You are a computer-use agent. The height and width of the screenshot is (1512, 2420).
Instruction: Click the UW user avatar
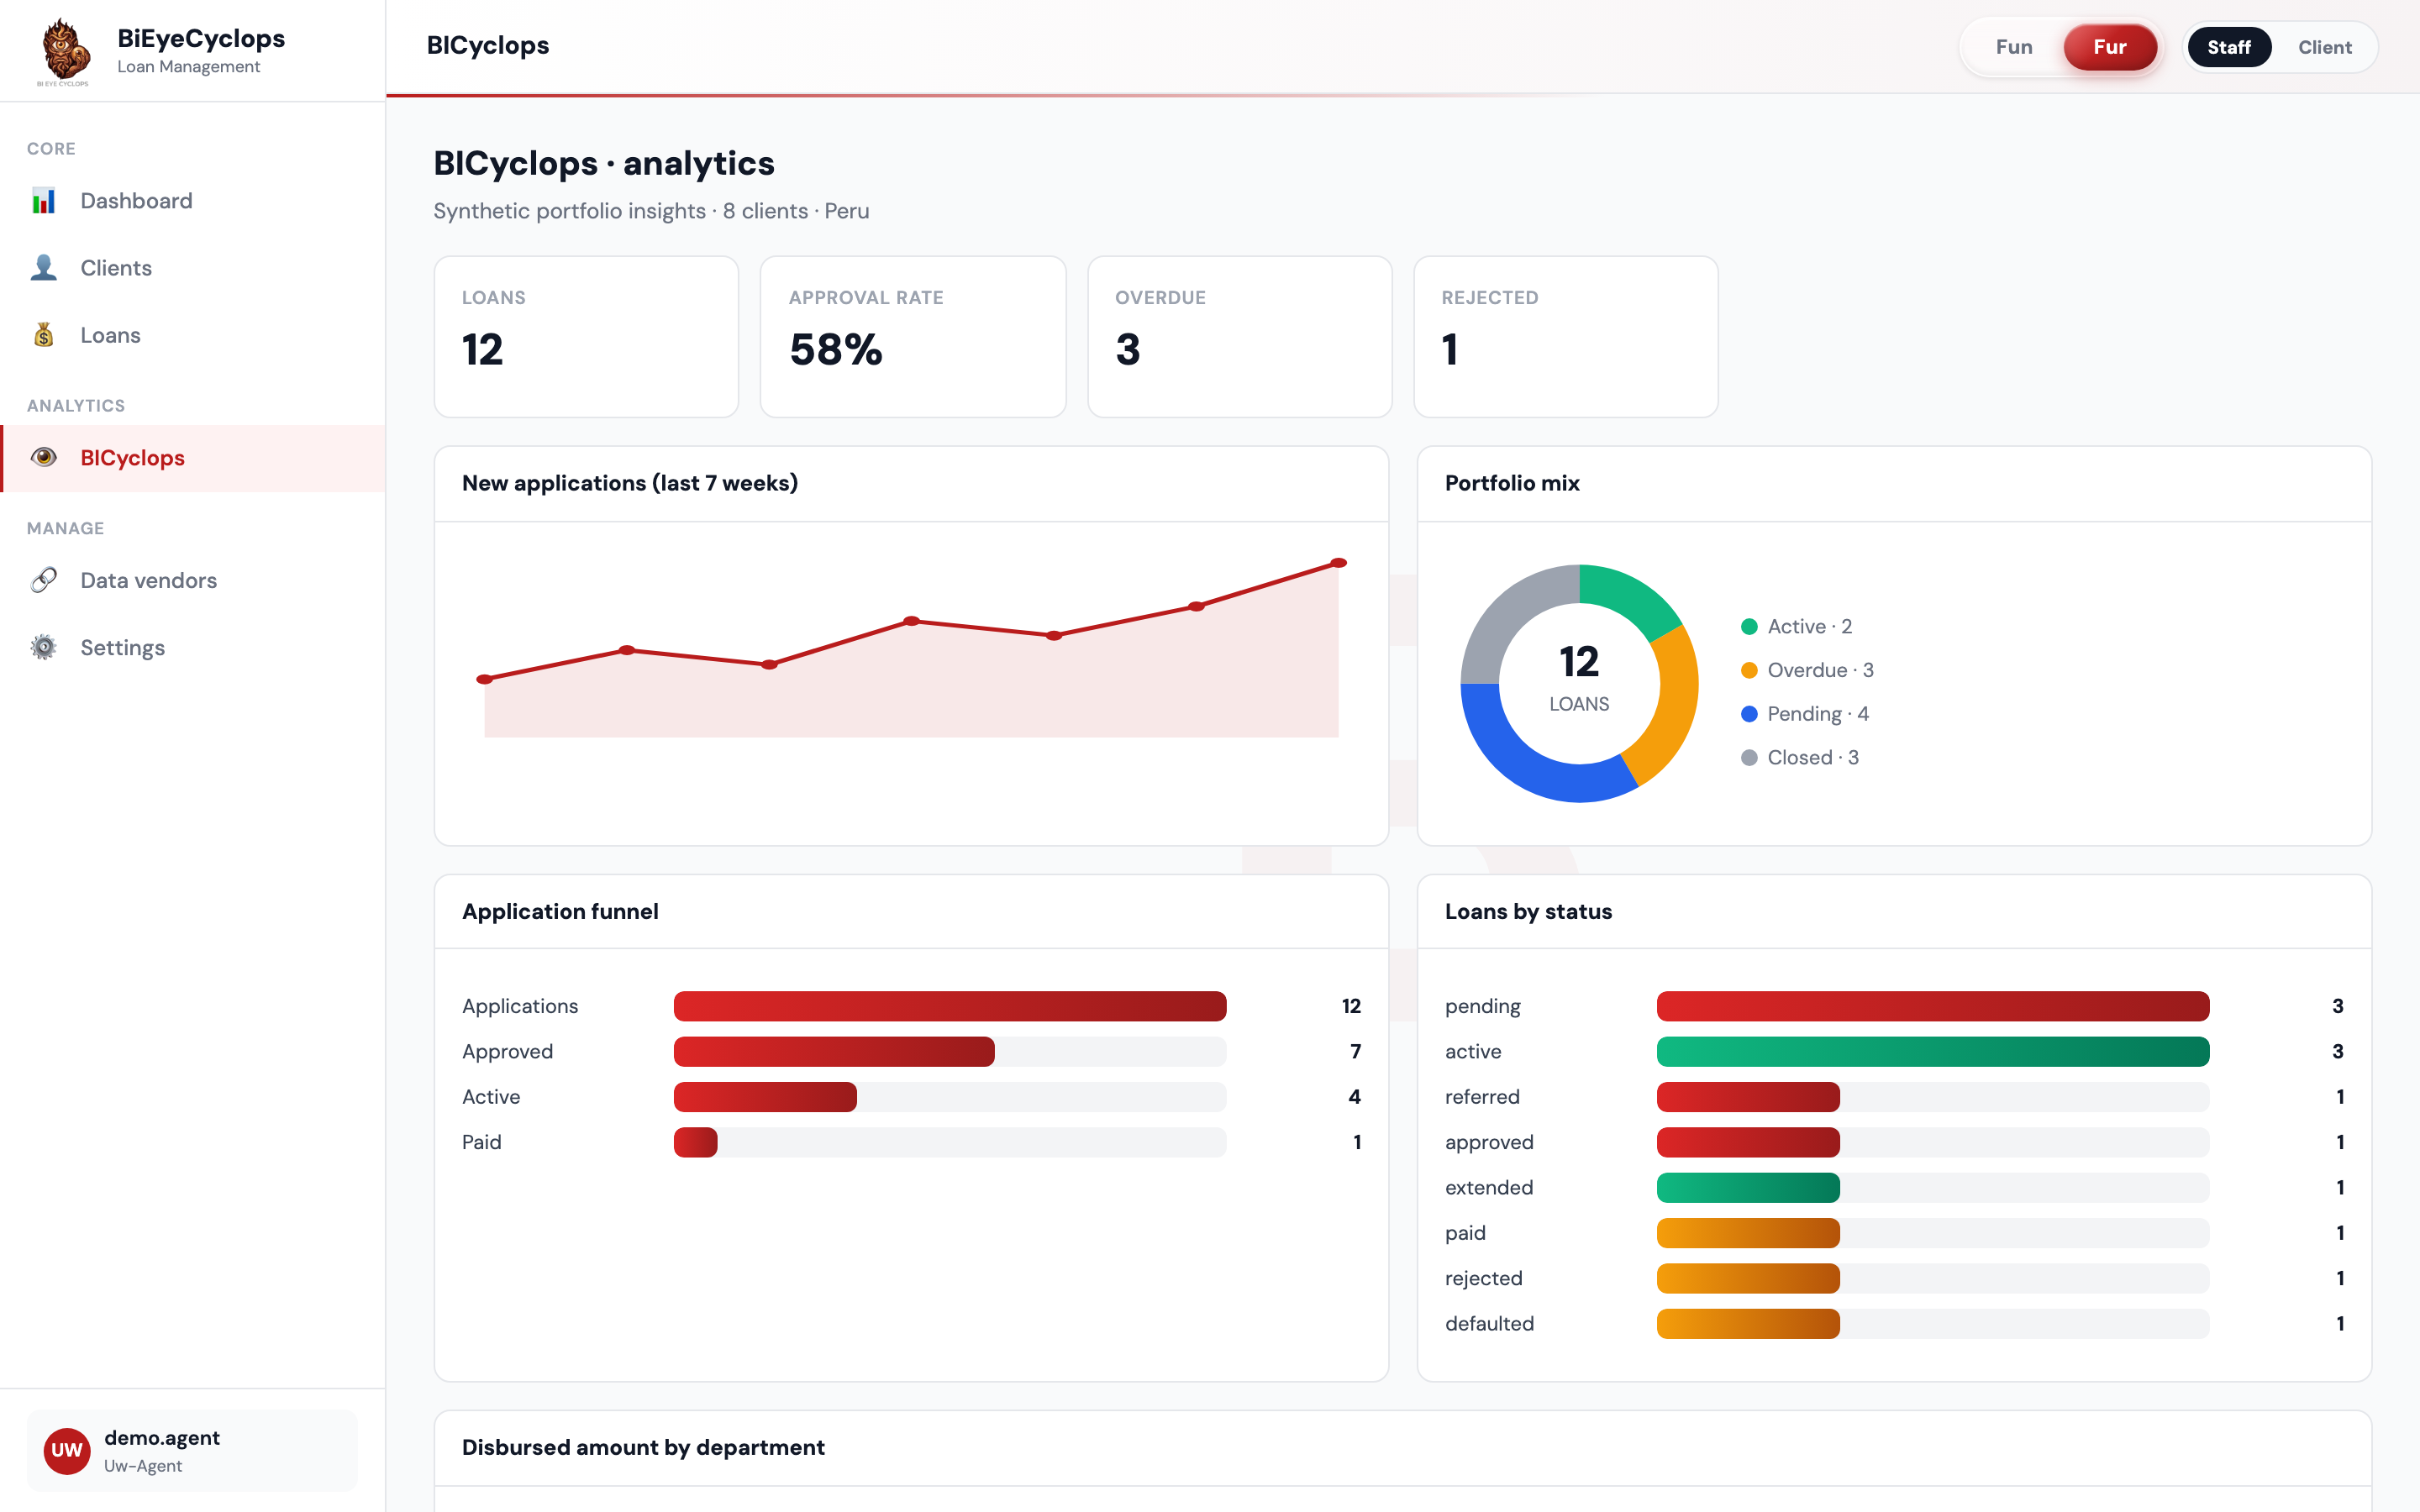point(67,1450)
